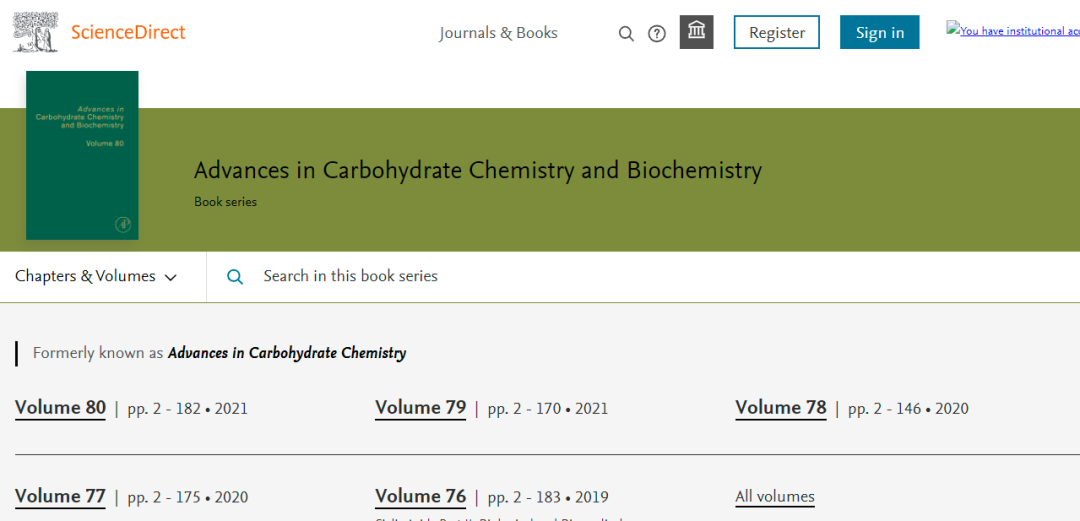Click the institution building icon
The height and width of the screenshot is (521, 1080).
pos(697,32)
